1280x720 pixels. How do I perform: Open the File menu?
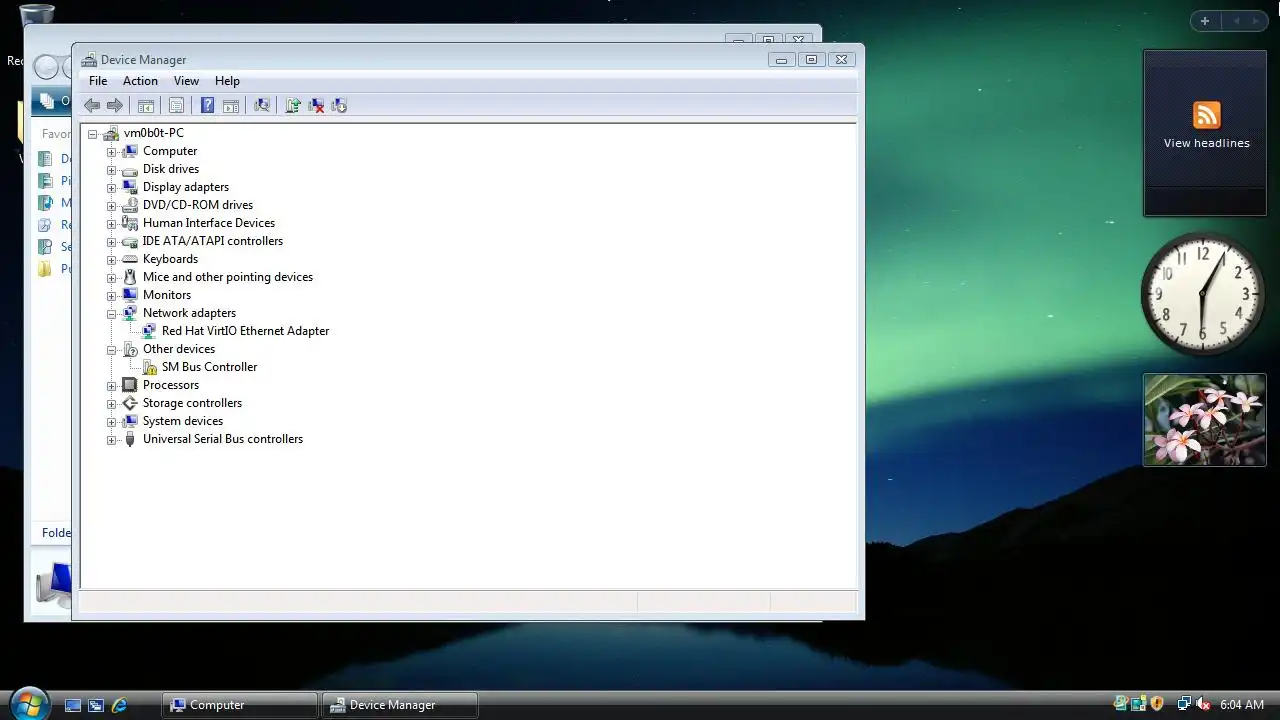[x=98, y=81]
